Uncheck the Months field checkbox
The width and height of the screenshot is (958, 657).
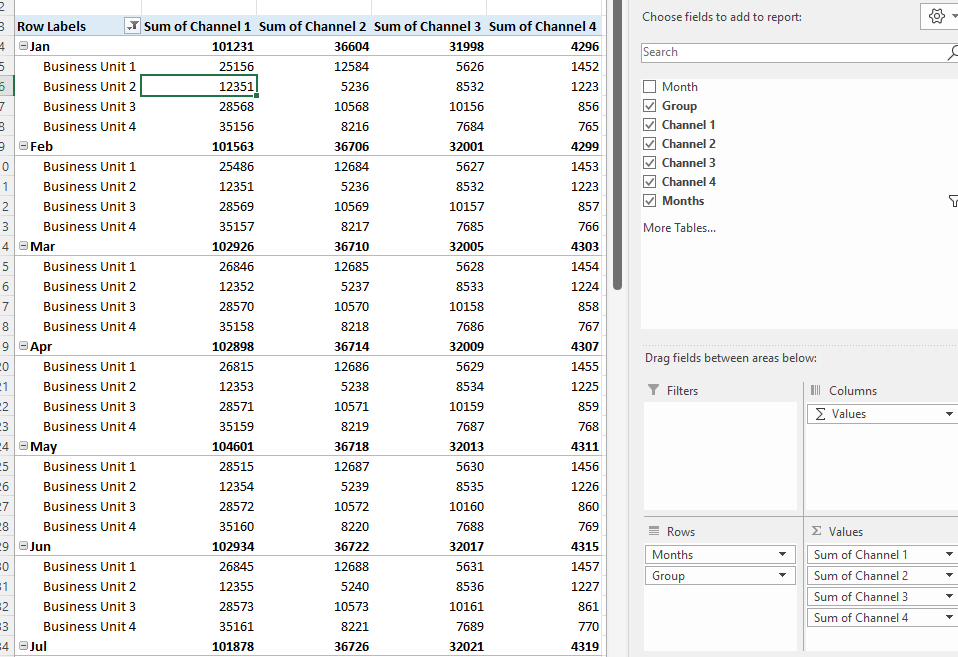click(x=649, y=200)
